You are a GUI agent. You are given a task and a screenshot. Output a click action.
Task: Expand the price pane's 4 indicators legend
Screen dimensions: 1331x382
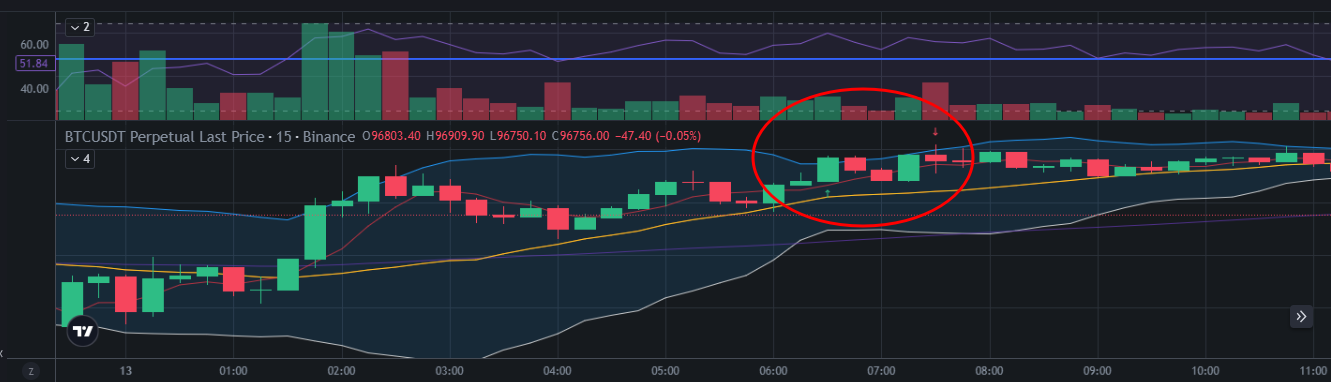[x=79, y=158]
